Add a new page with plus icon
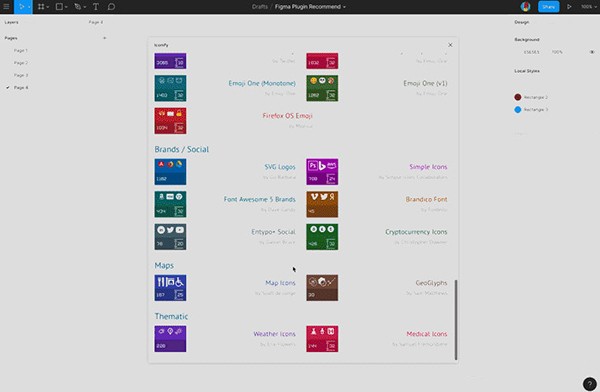Screen dimensions: 600x392 click(x=104, y=38)
